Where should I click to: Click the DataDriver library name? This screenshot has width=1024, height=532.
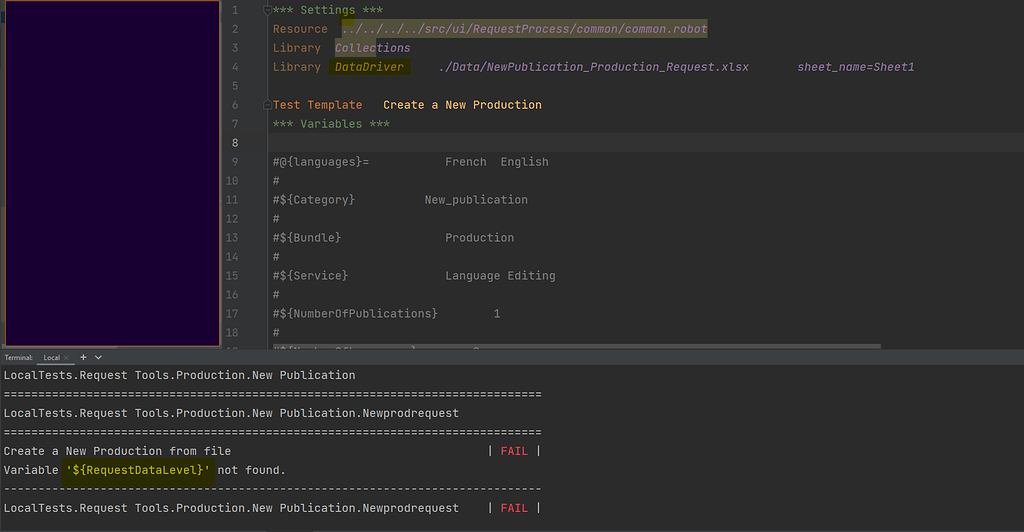pyautogui.click(x=369, y=67)
